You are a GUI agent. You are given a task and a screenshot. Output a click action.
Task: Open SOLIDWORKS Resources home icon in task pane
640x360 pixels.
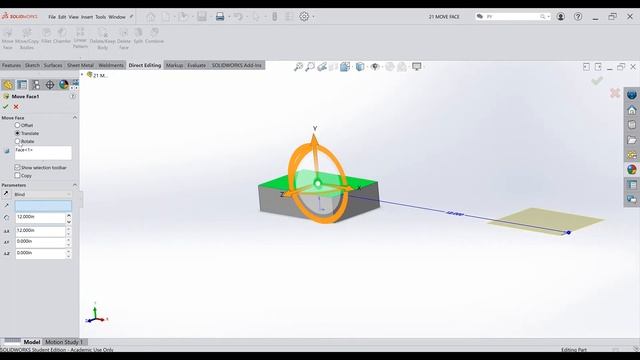coord(632,110)
